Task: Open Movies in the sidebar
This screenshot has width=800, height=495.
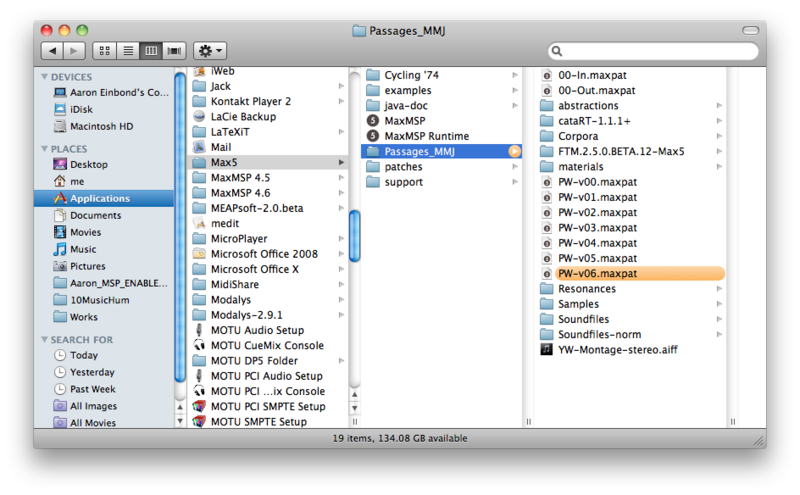Action: 78,232
